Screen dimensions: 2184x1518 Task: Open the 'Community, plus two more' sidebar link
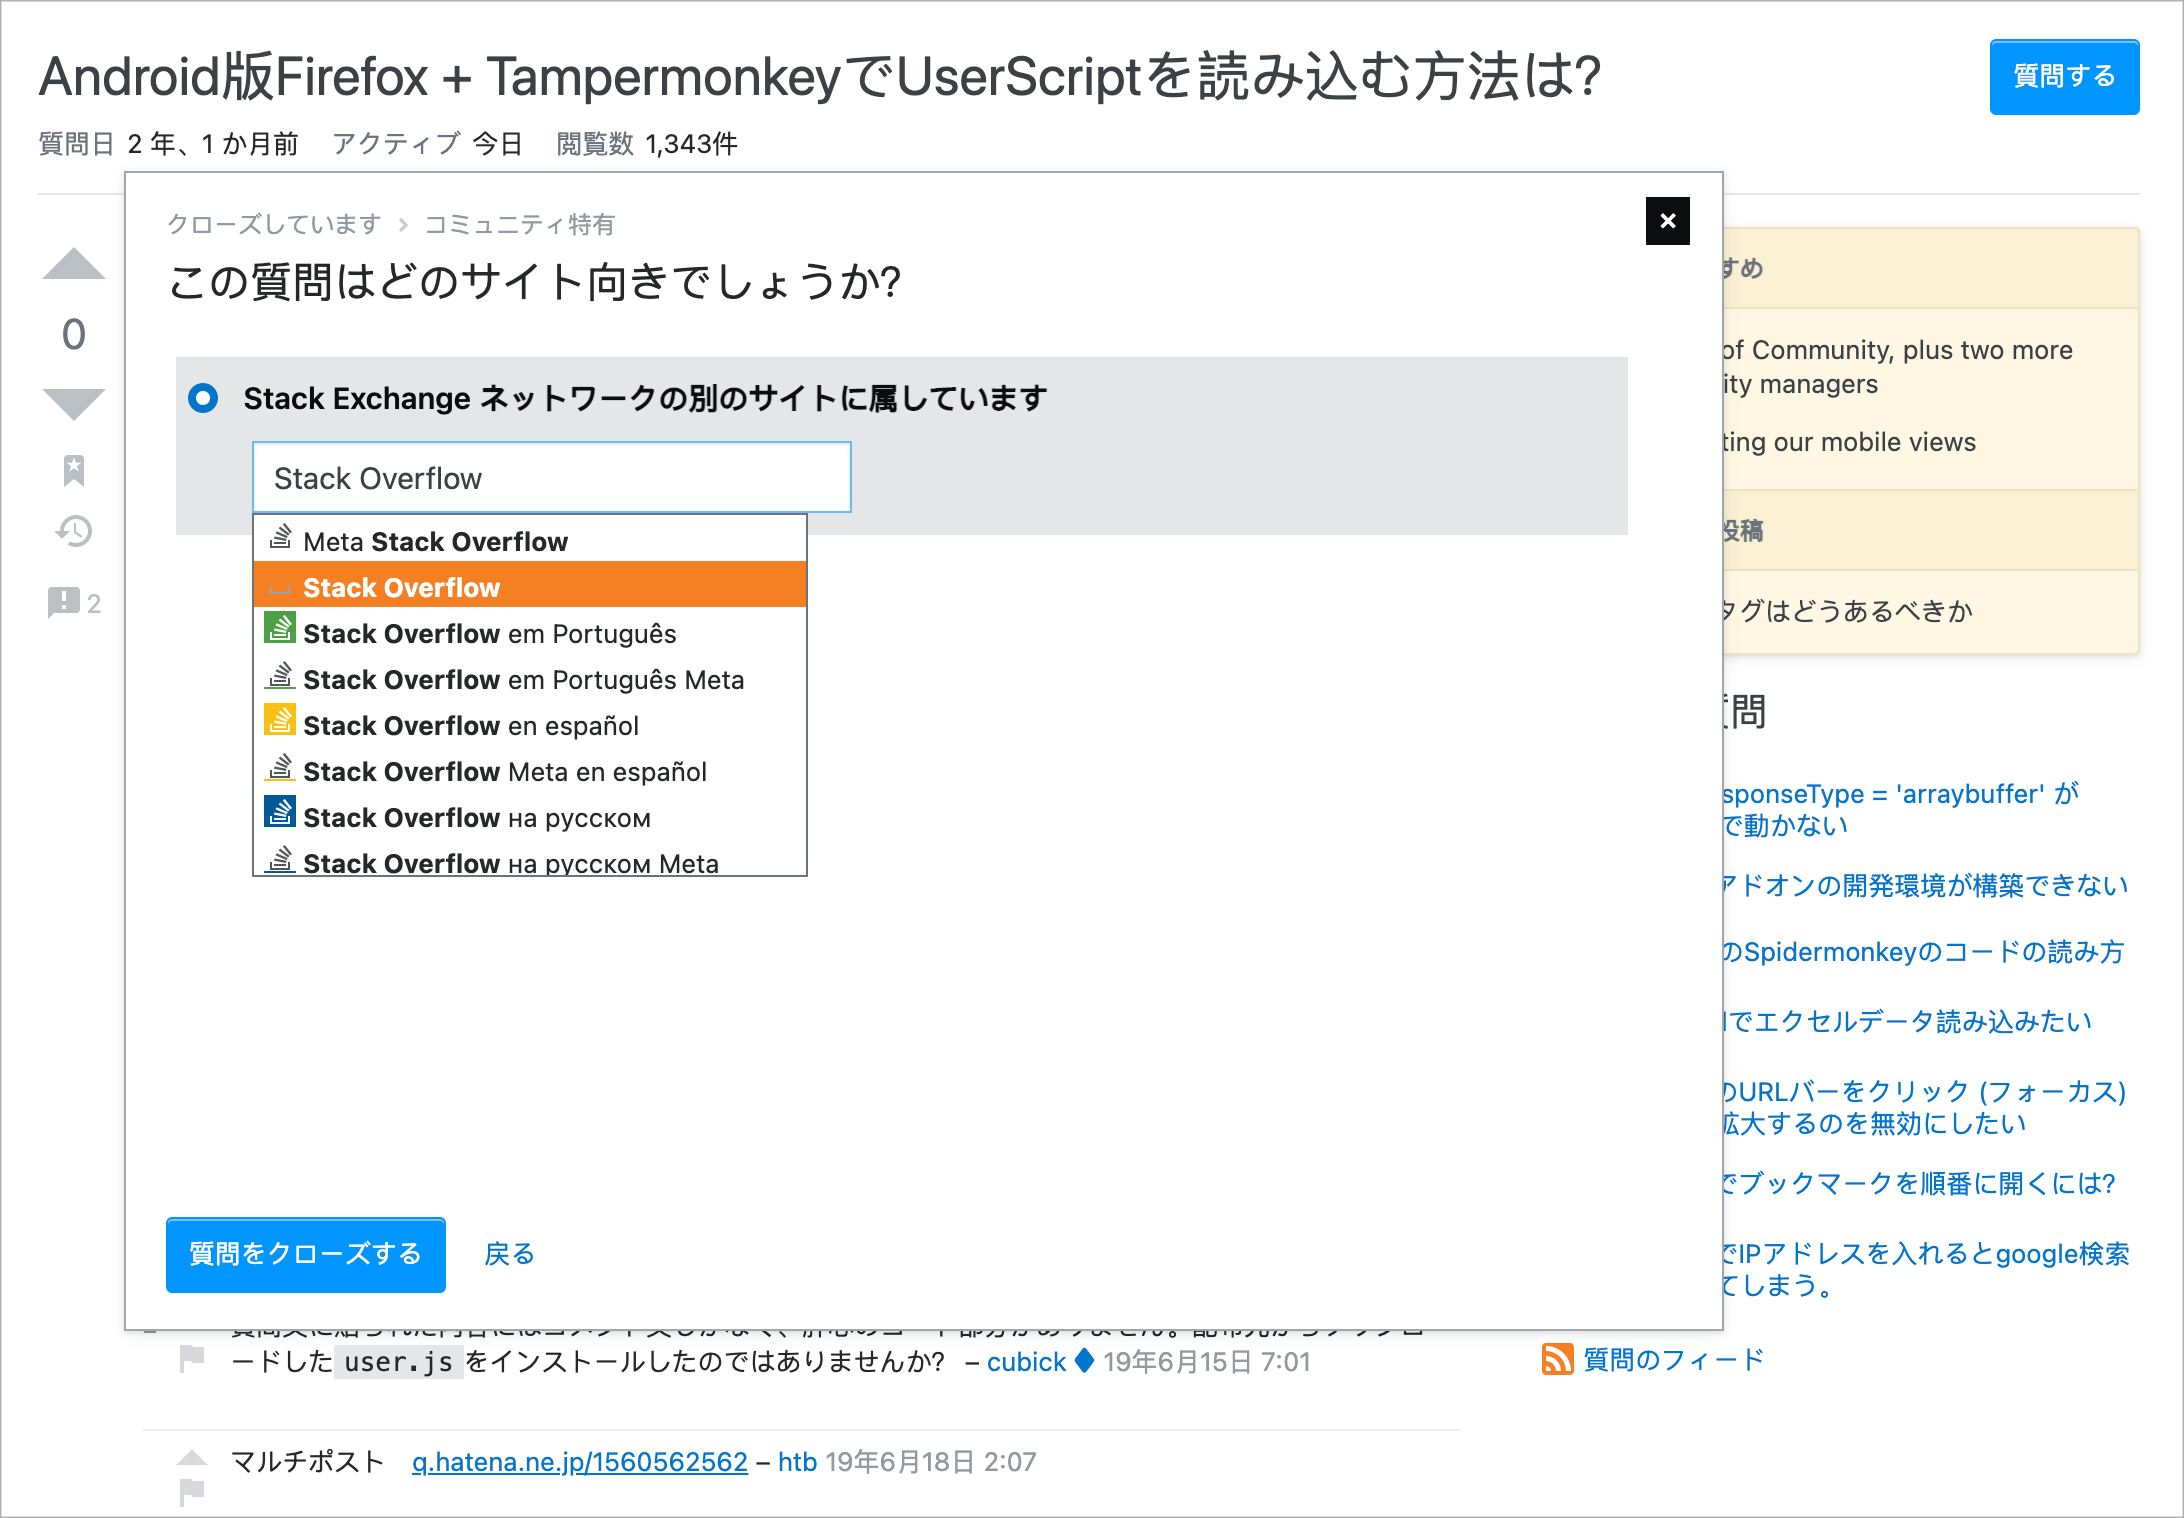(1897, 367)
